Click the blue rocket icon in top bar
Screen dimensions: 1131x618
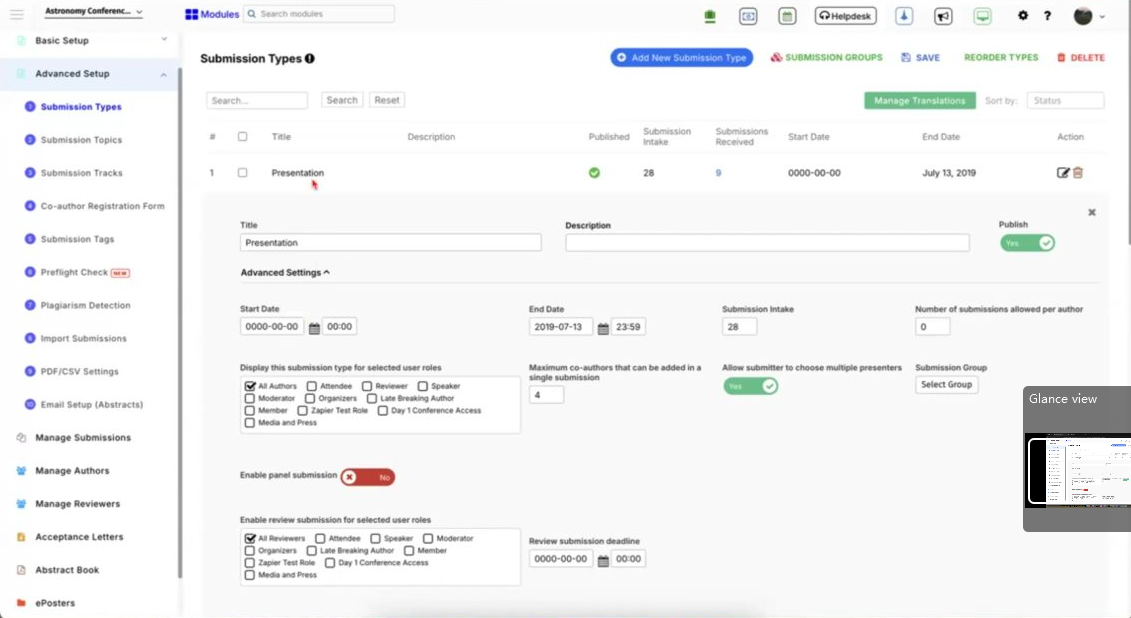(904, 16)
